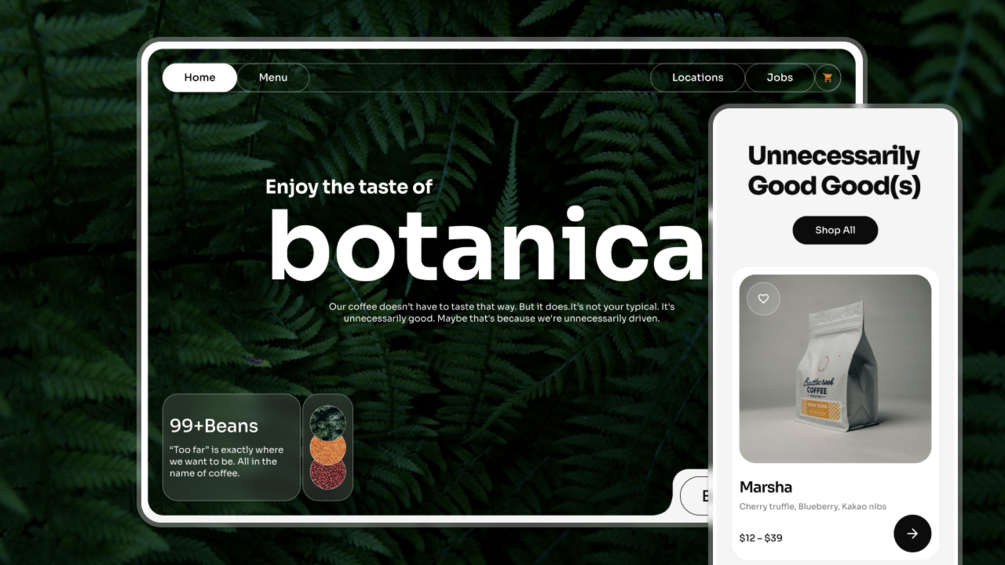Click the $12 – $39 price label

coord(760,538)
